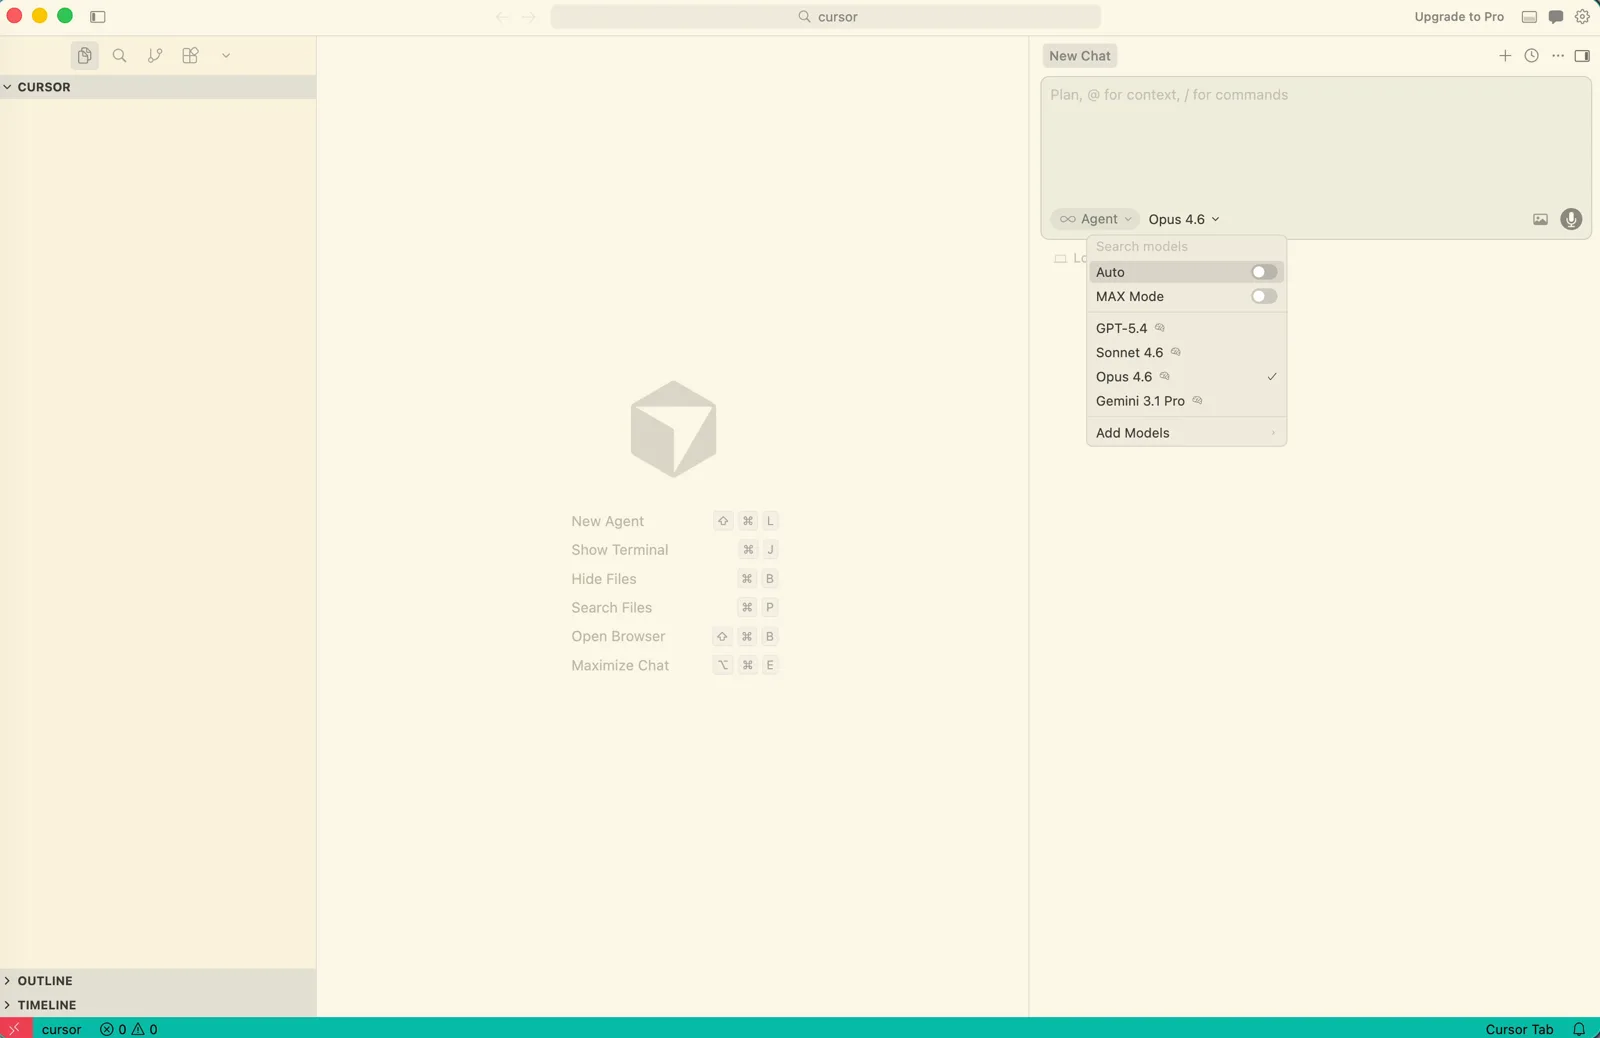The width and height of the screenshot is (1600, 1038).
Task: Select Sonnet 4.6 model
Action: coord(1186,353)
